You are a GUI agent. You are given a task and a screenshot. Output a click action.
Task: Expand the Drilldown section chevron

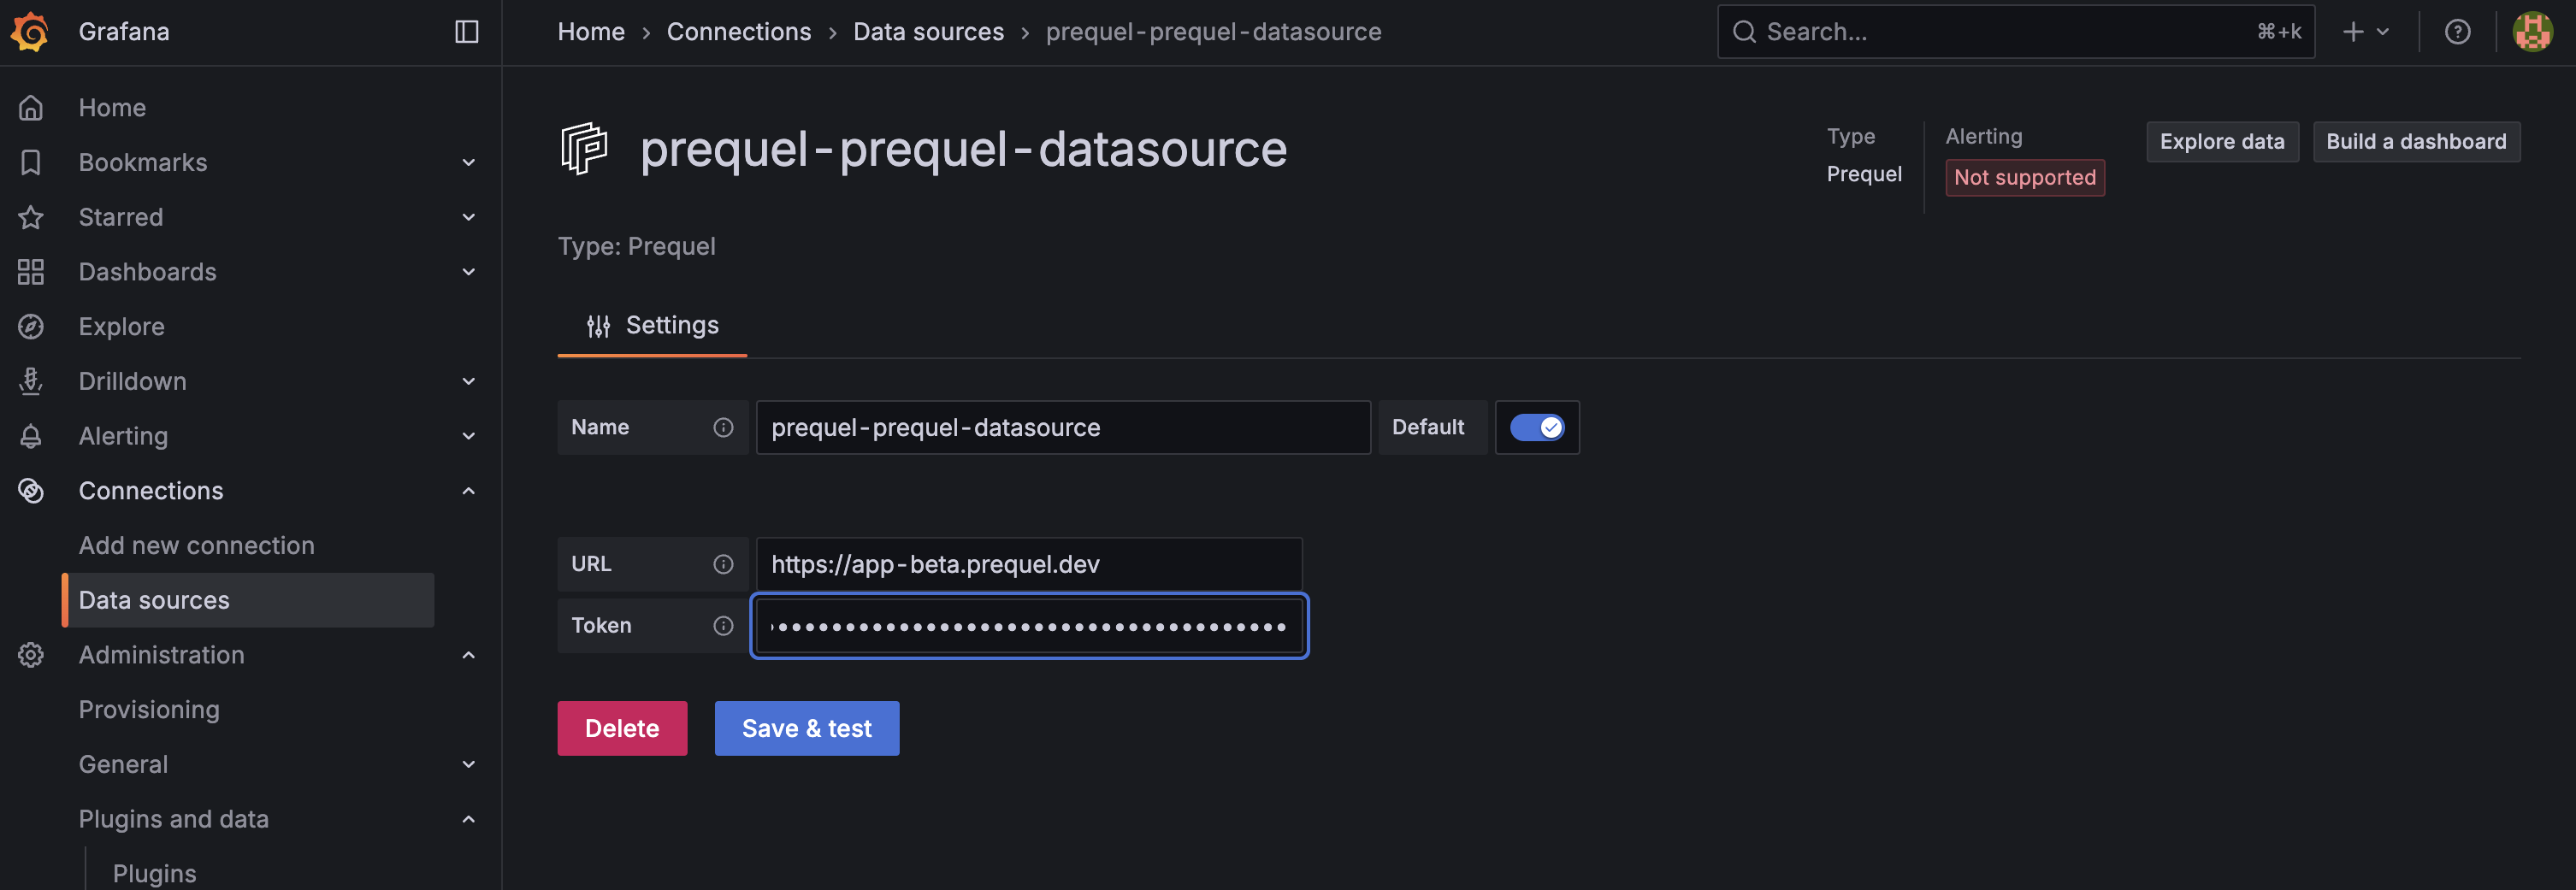tap(468, 382)
